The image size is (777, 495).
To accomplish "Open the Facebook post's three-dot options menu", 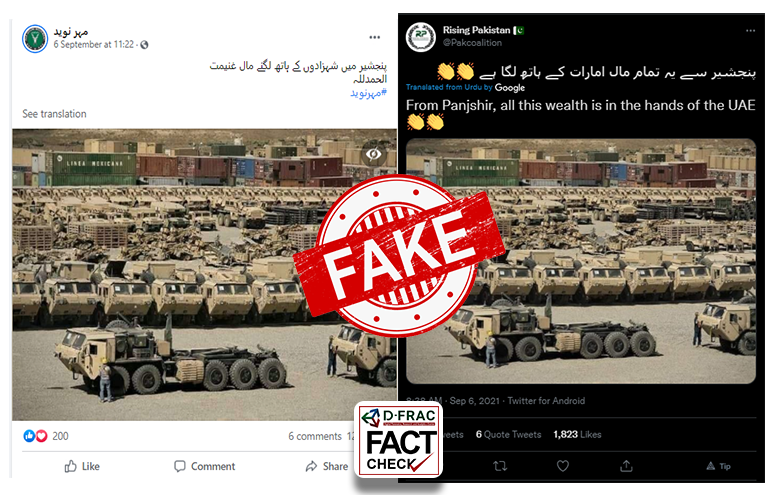I will pos(375,37).
